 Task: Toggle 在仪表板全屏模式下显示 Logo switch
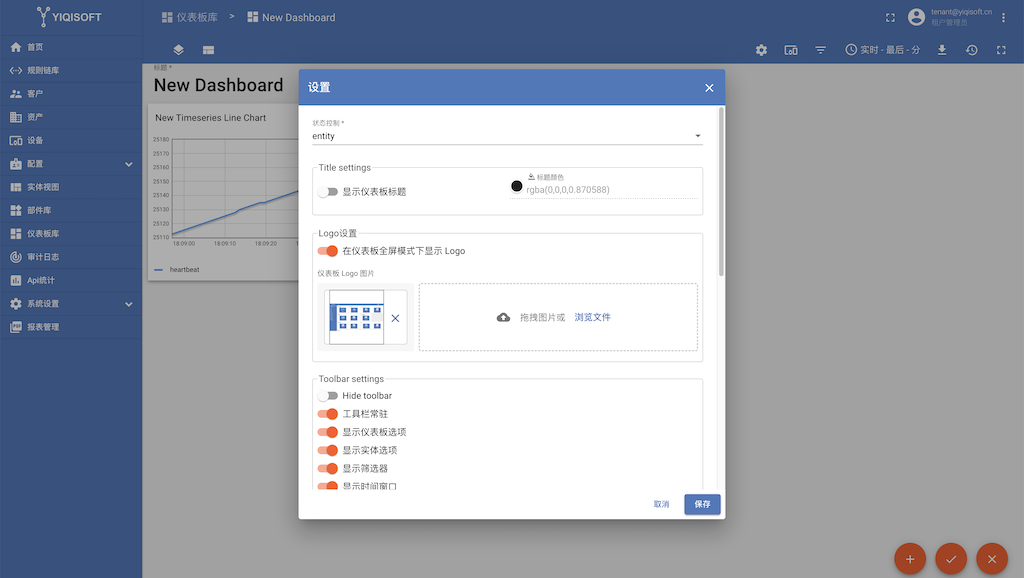tap(327, 251)
